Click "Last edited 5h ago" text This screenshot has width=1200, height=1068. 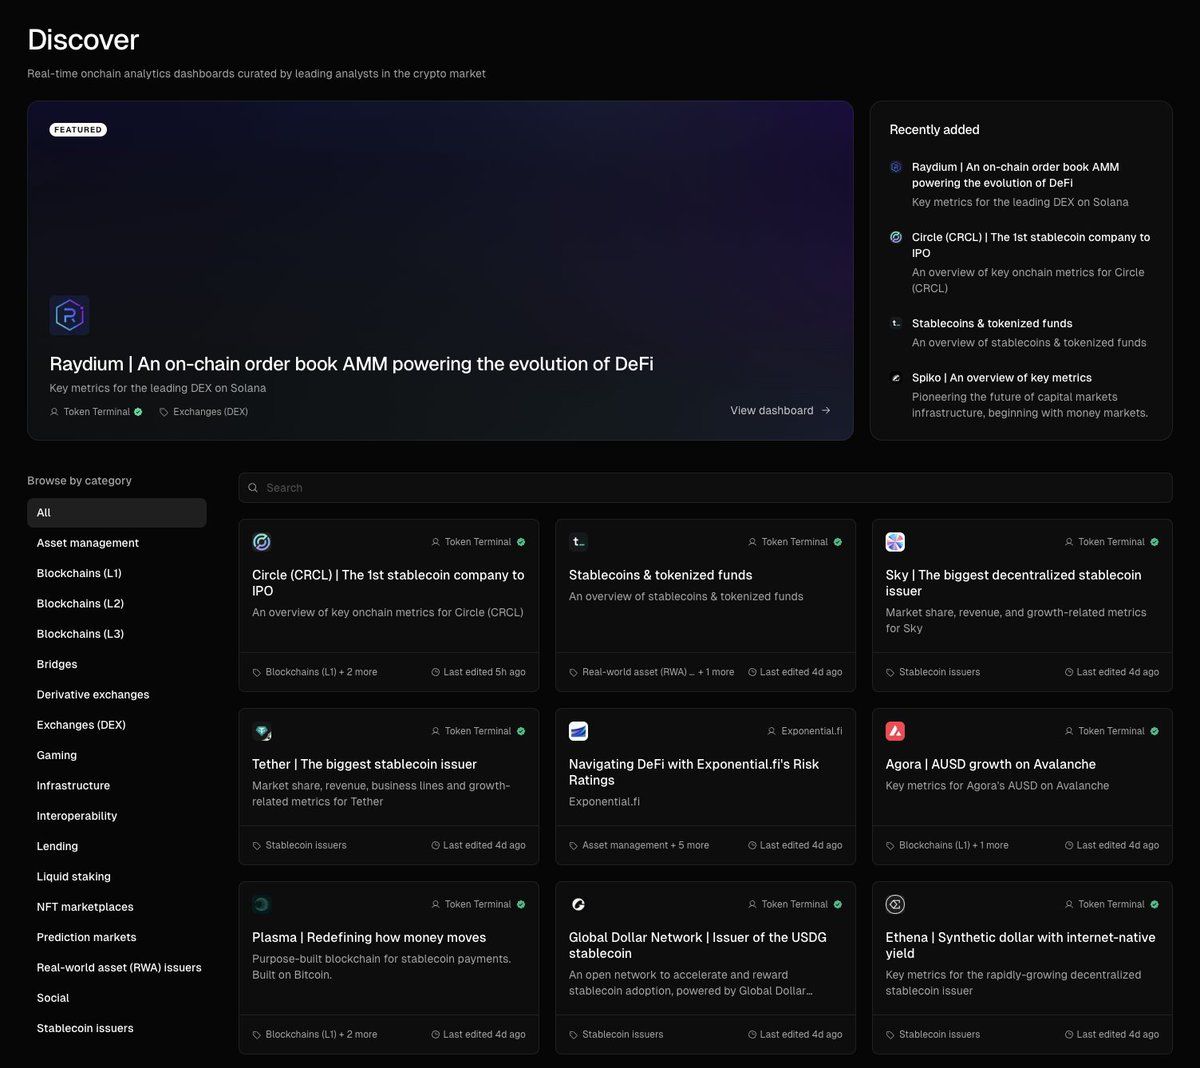click(x=484, y=672)
